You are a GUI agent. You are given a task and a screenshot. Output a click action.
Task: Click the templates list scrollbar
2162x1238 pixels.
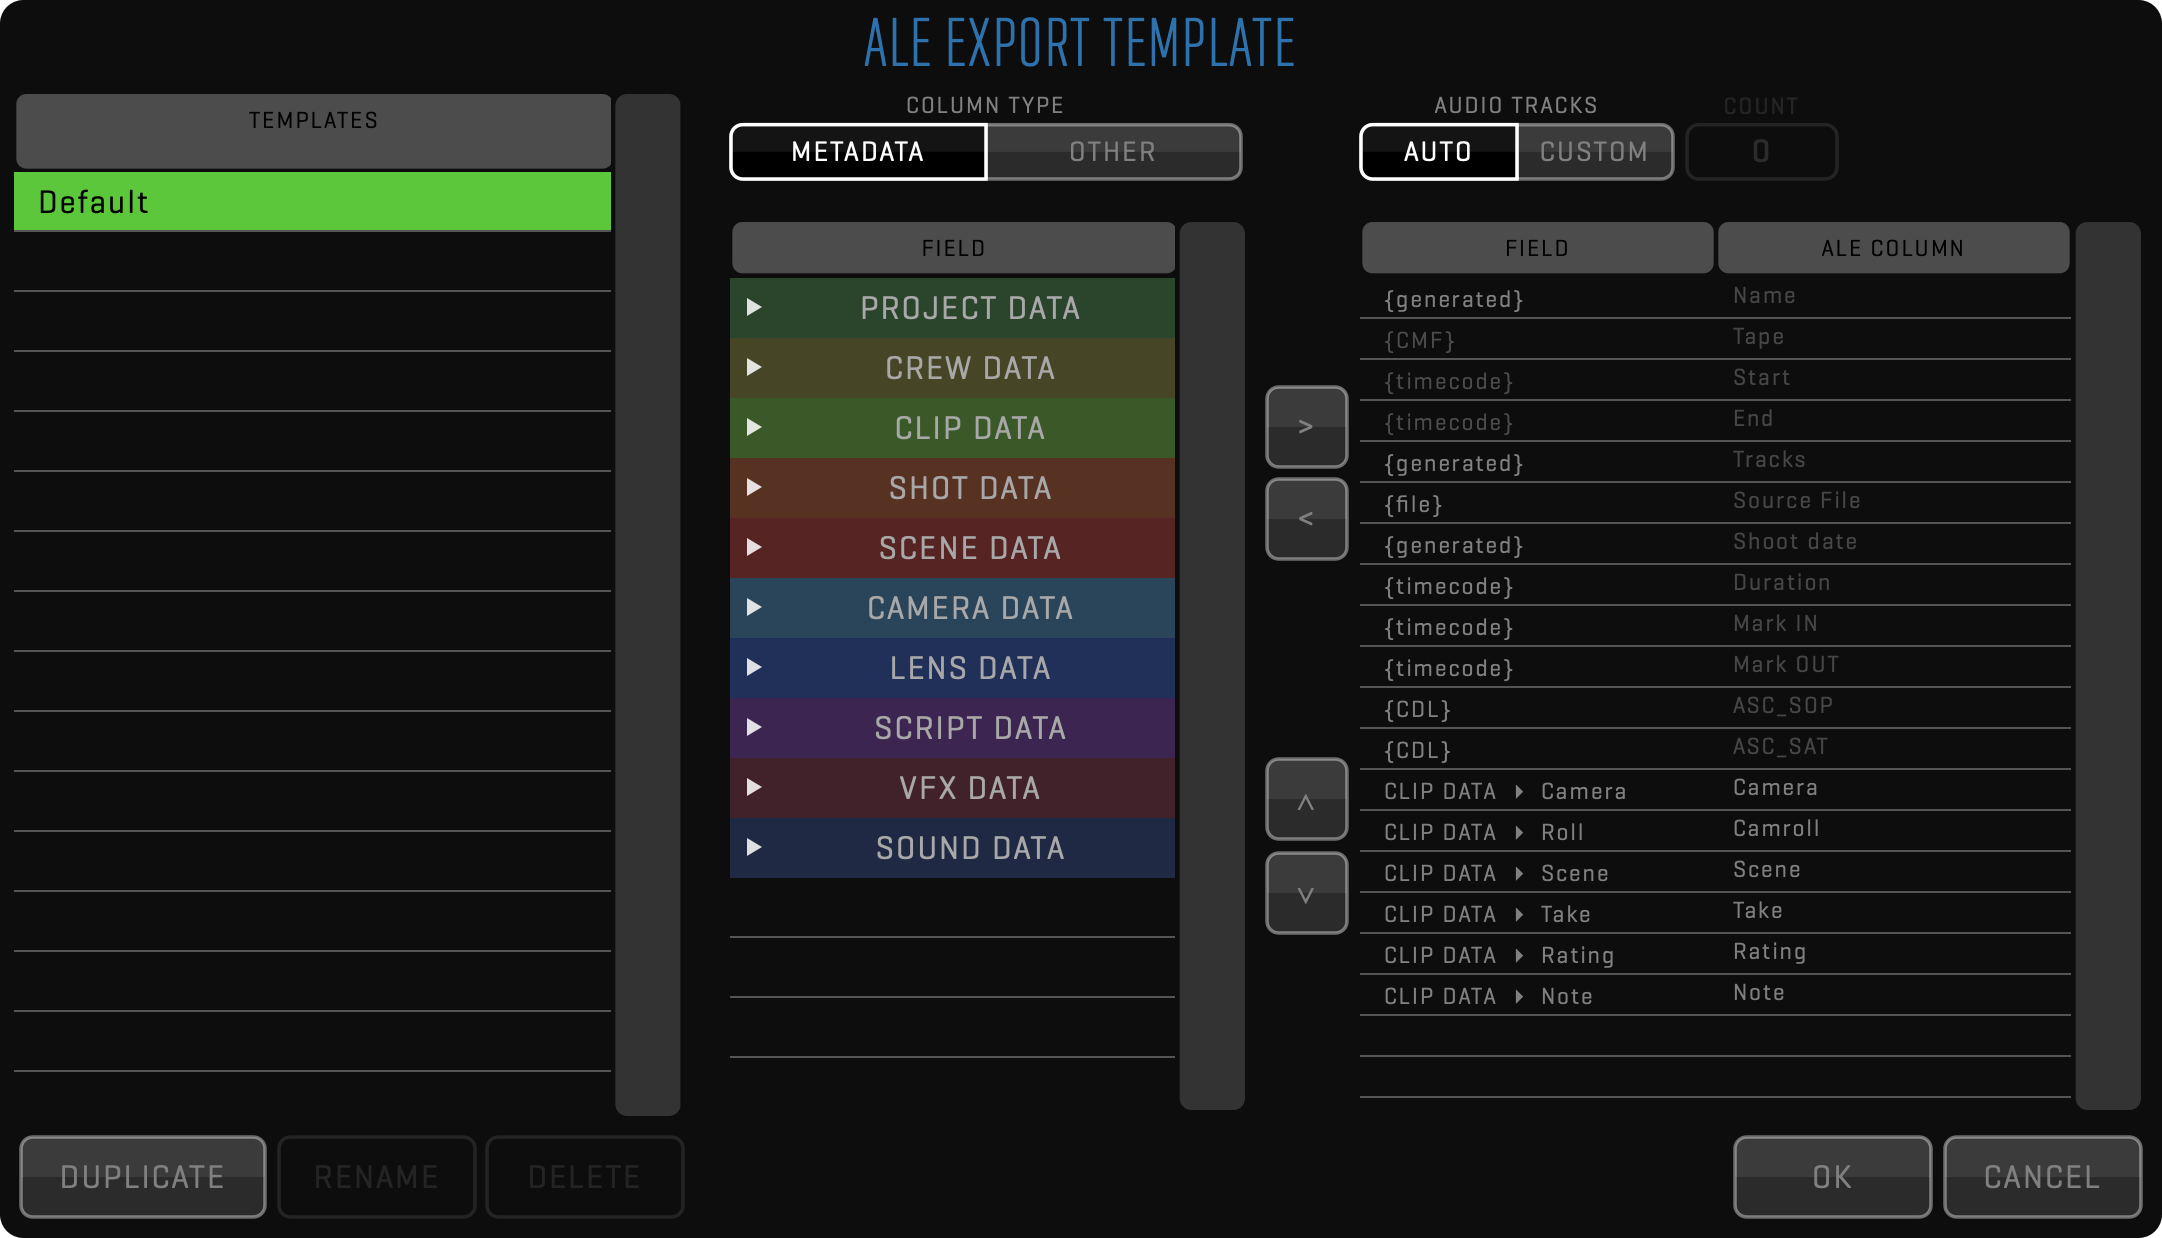point(648,604)
